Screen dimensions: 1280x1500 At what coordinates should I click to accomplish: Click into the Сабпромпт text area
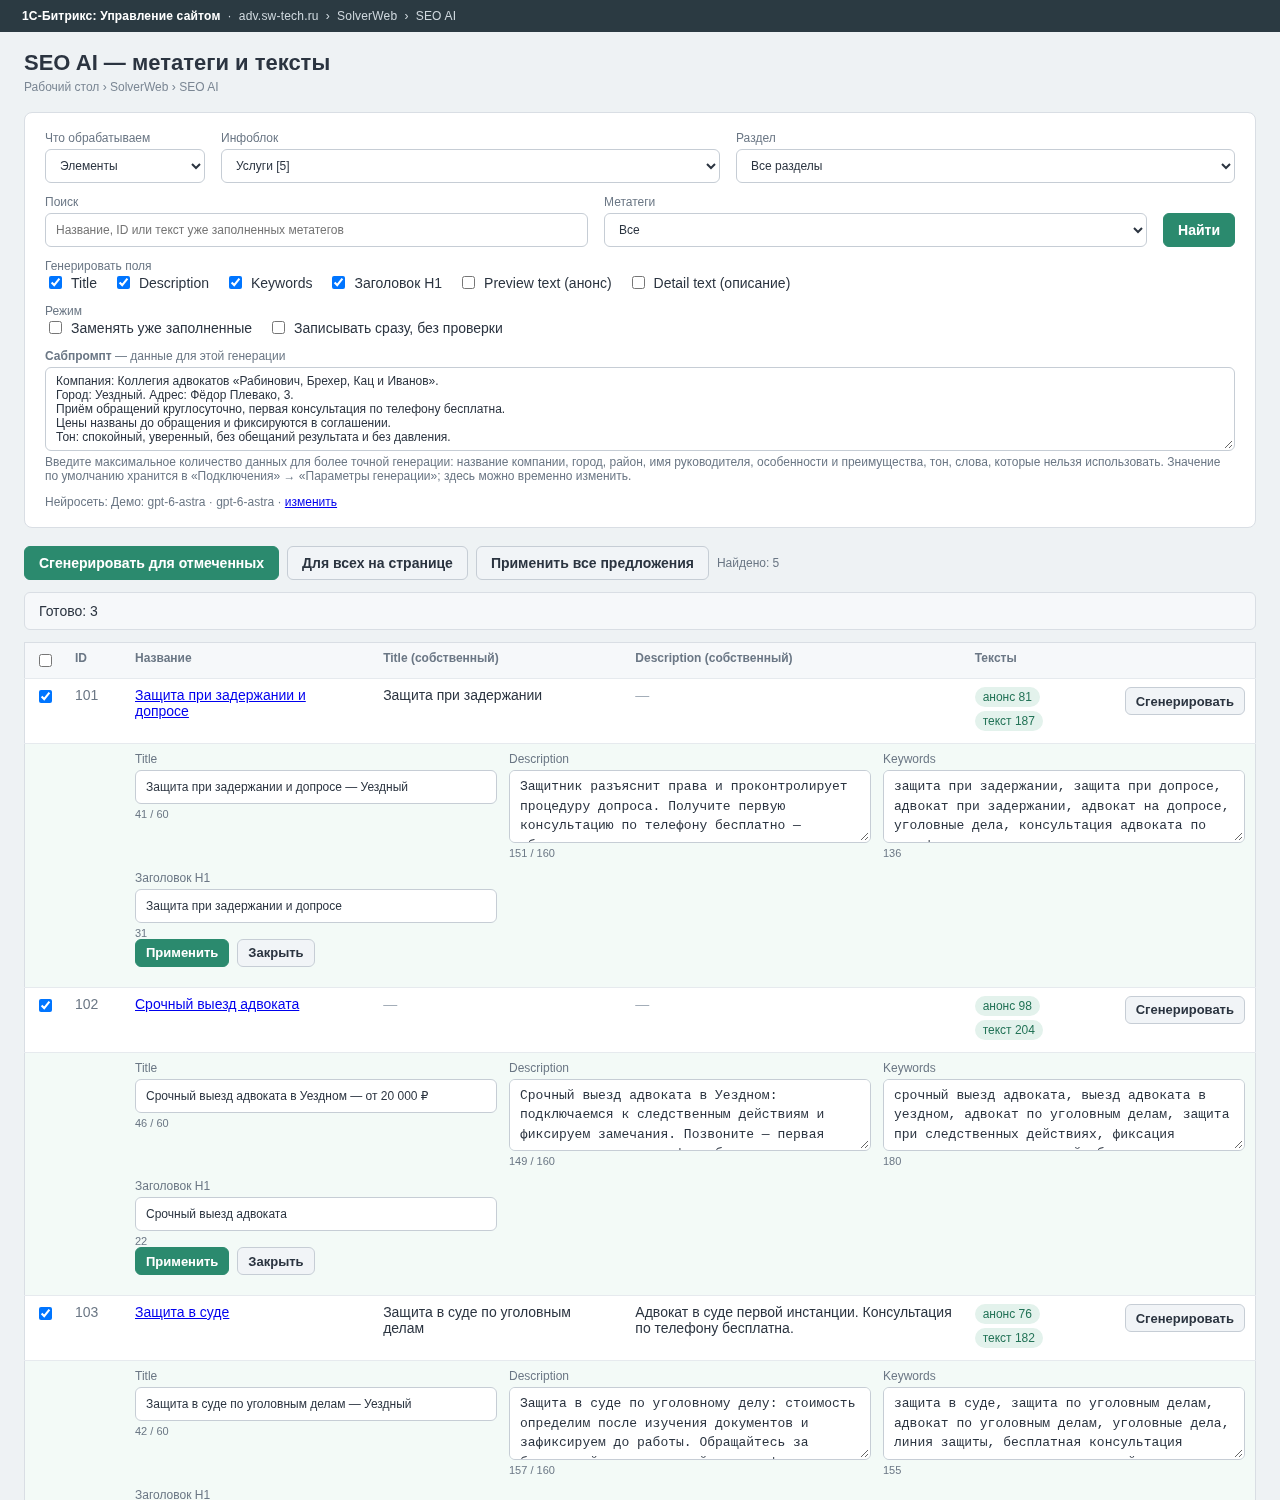click(640, 409)
